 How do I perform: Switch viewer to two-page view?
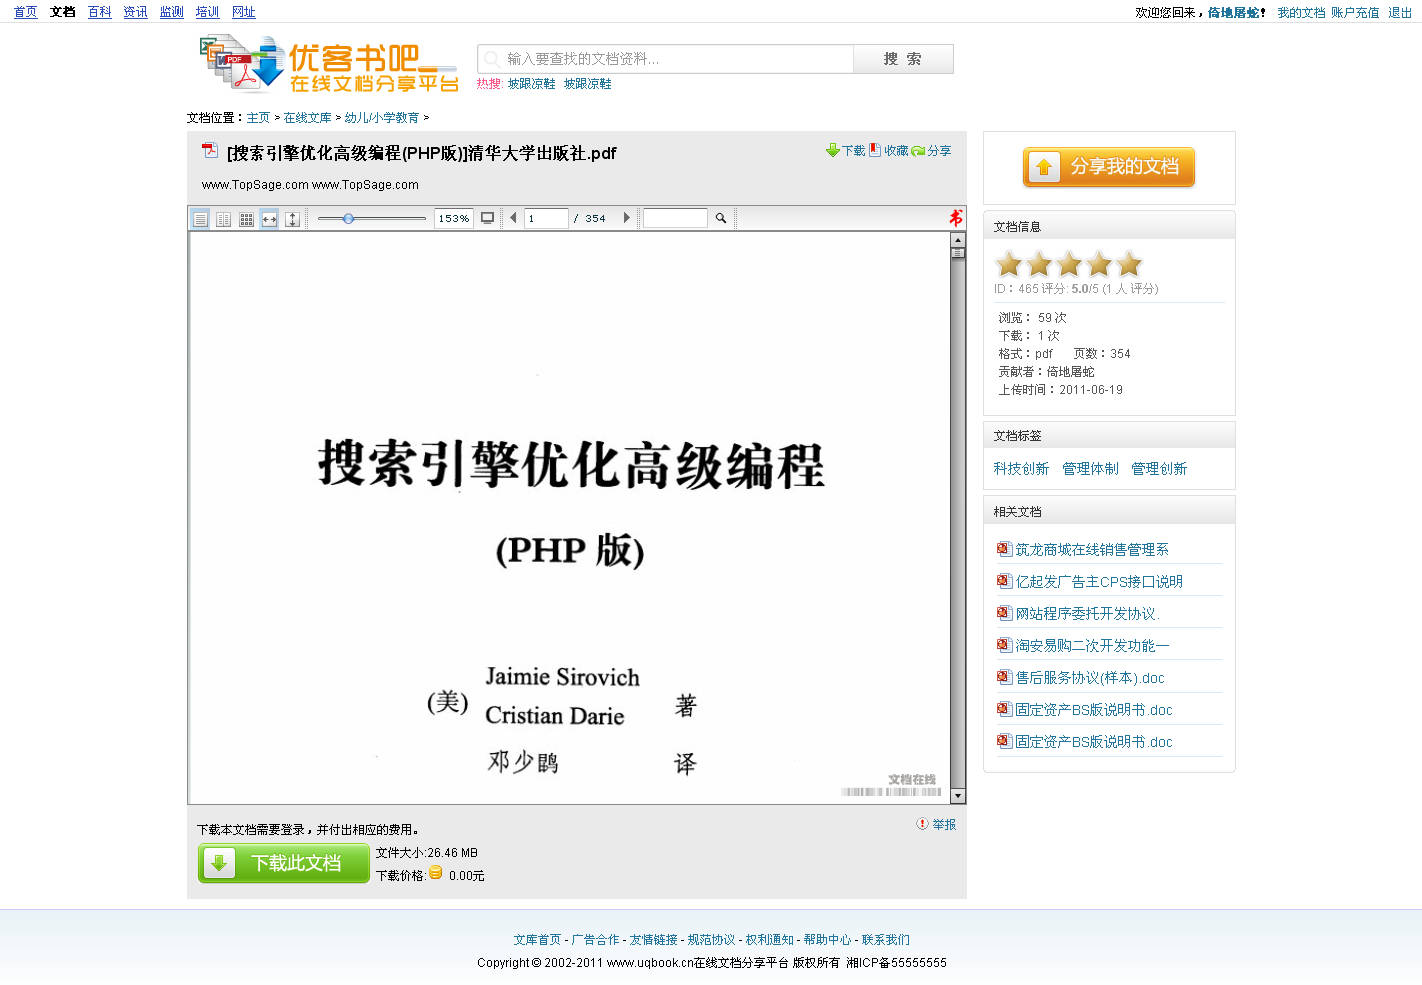[x=224, y=219]
